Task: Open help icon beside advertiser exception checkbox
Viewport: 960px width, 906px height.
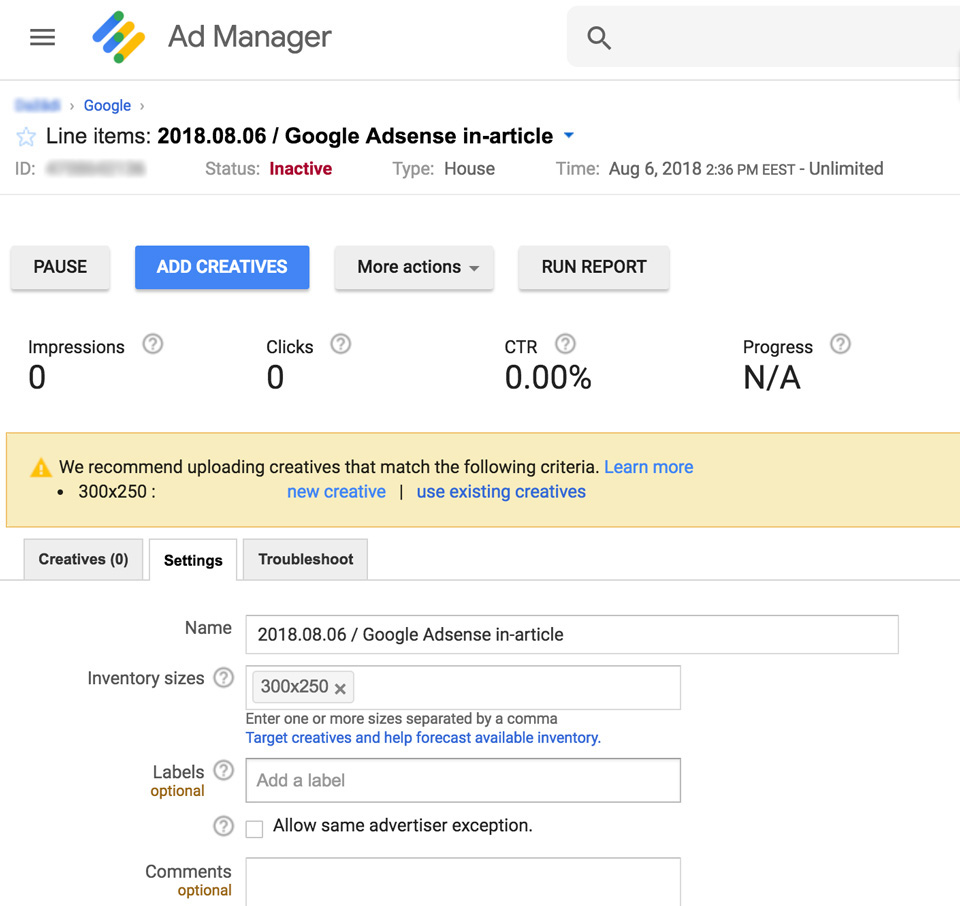Action: pyautogui.click(x=223, y=826)
